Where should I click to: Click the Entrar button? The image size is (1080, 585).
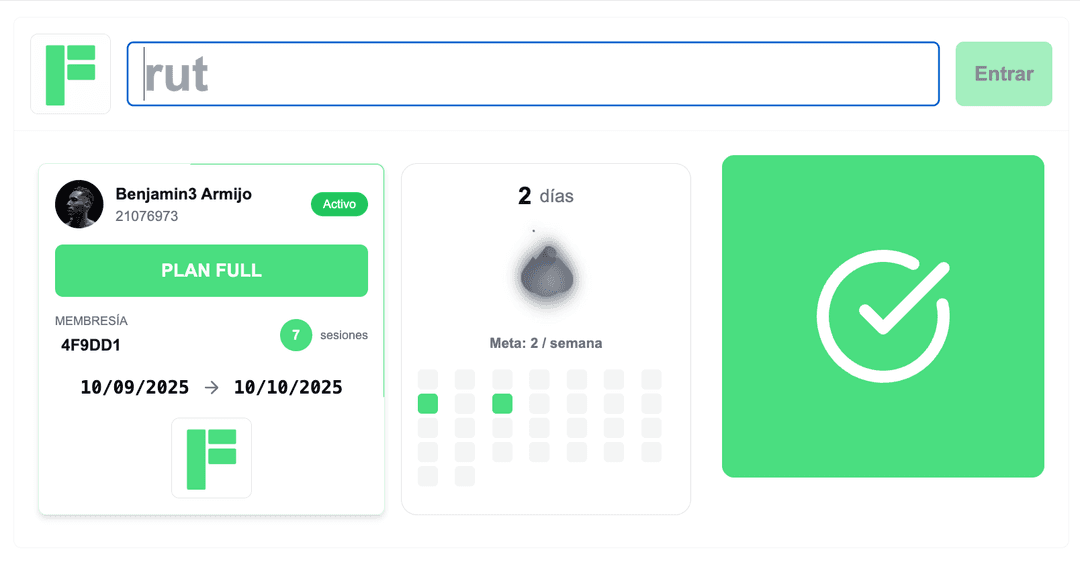tap(1003, 73)
